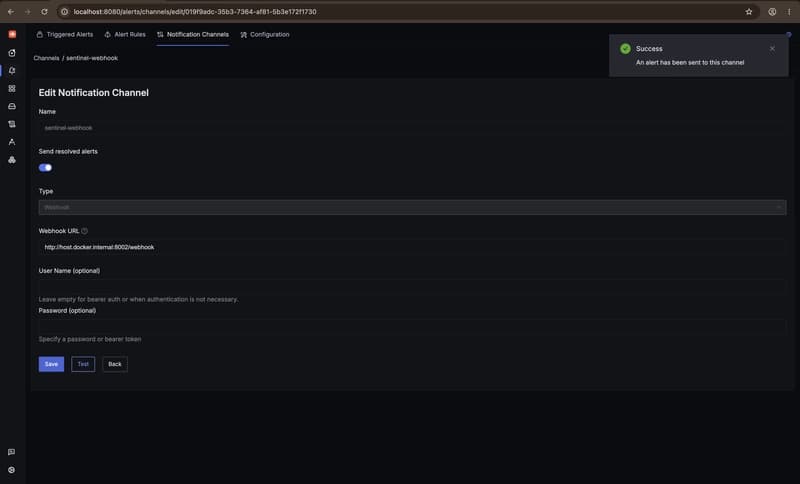Click the Save button
Image resolution: width=800 pixels, height=484 pixels.
pyautogui.click(x=52, y=364)
